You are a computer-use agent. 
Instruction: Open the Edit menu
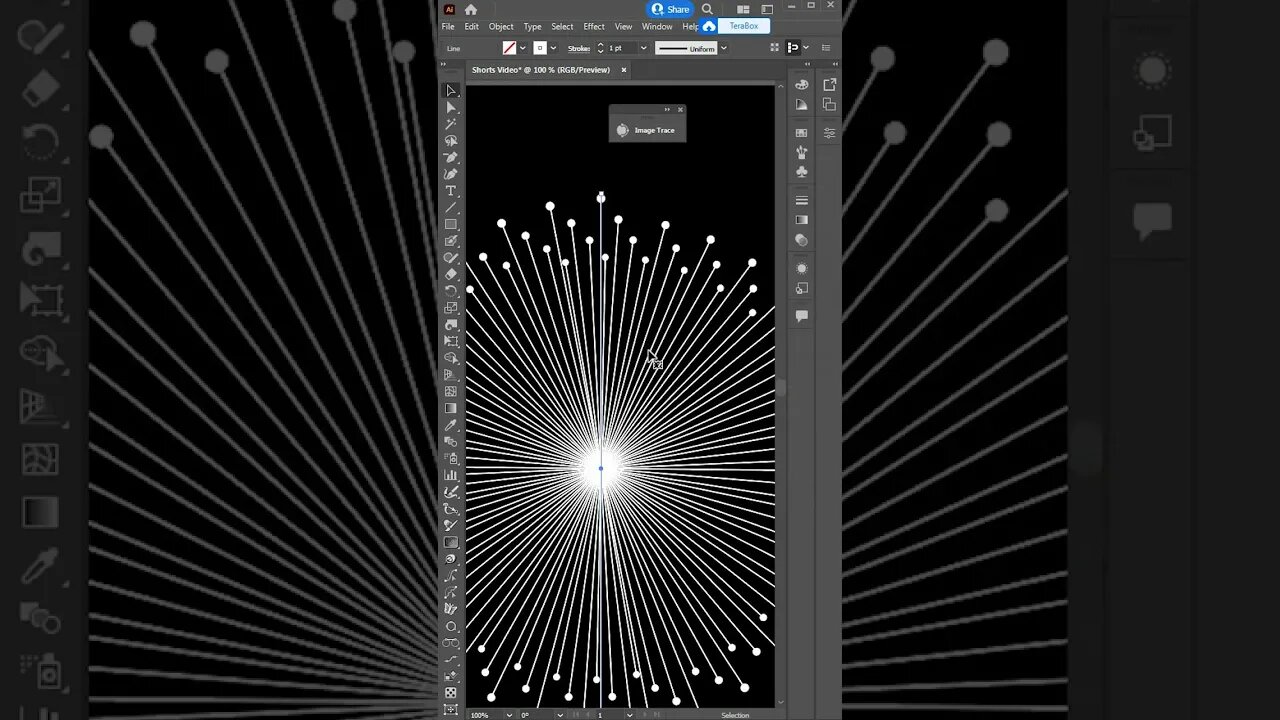471,27
